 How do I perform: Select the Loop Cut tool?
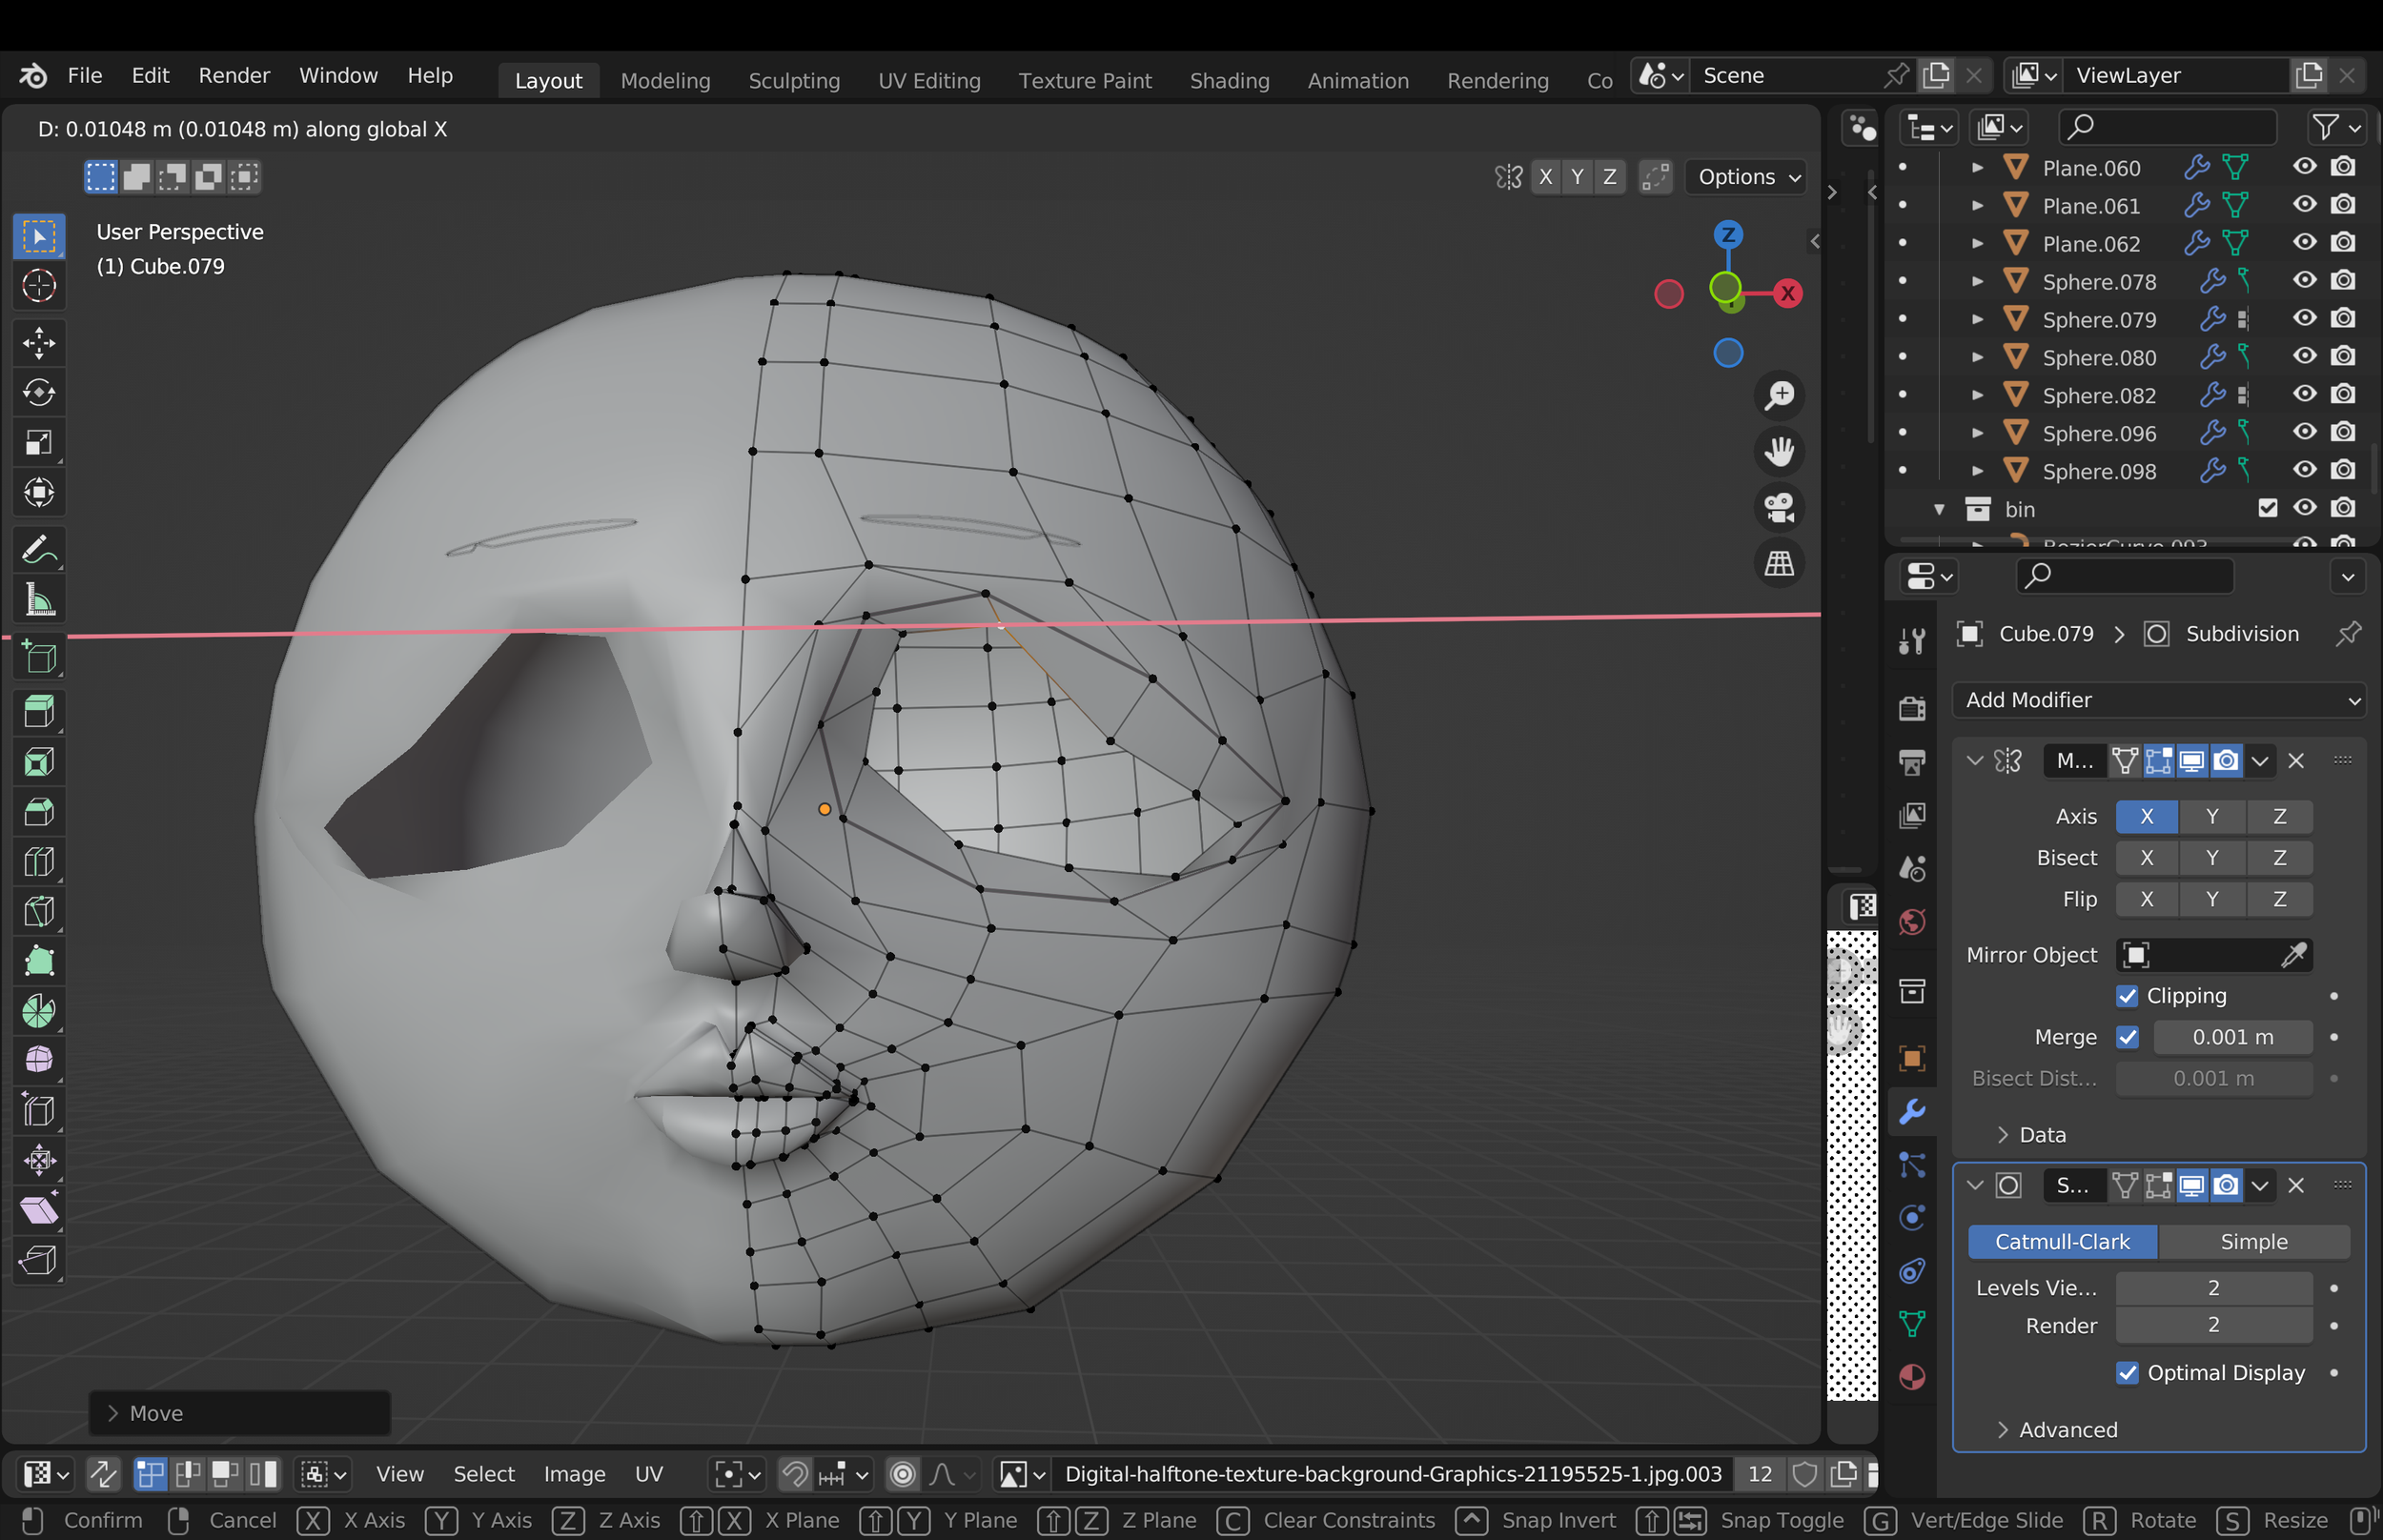pyautogui.click(x=39, y=861)
